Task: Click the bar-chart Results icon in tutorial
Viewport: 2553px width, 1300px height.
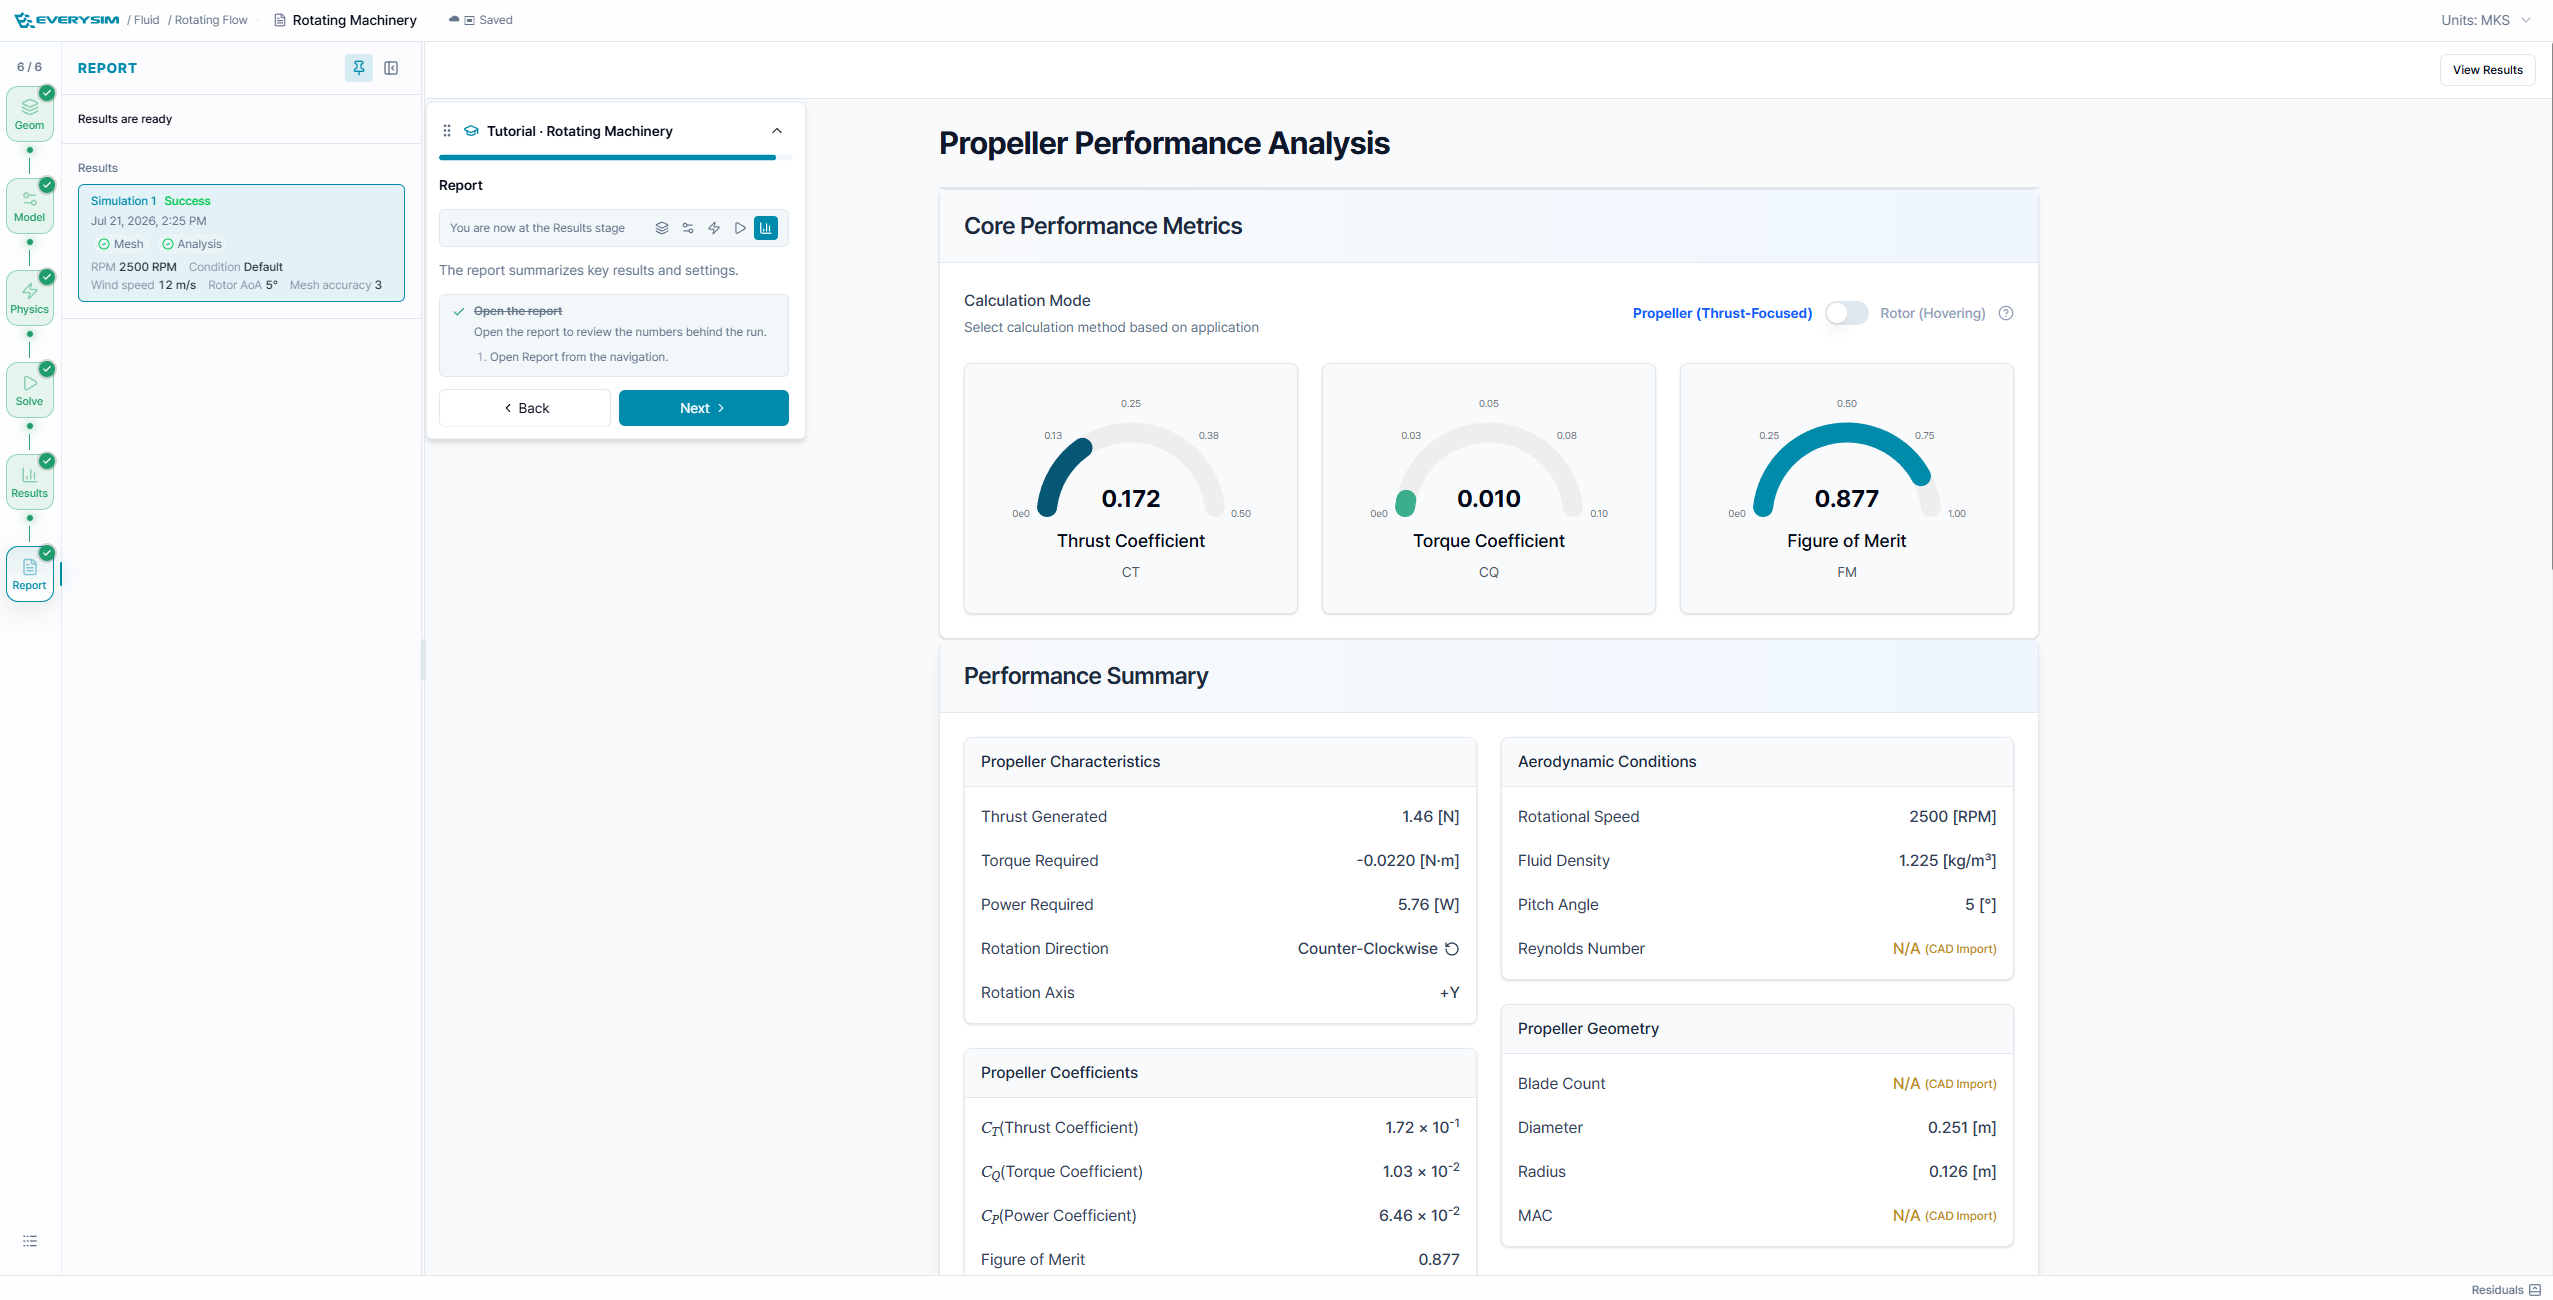Action: (766, 228)
